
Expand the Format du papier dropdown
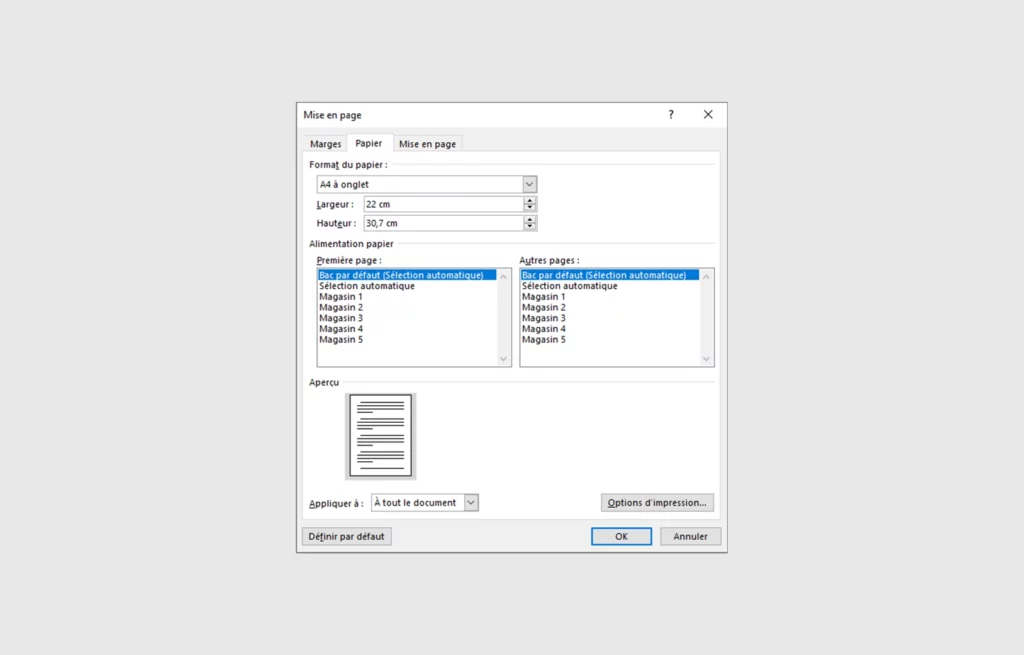(530, 184)
